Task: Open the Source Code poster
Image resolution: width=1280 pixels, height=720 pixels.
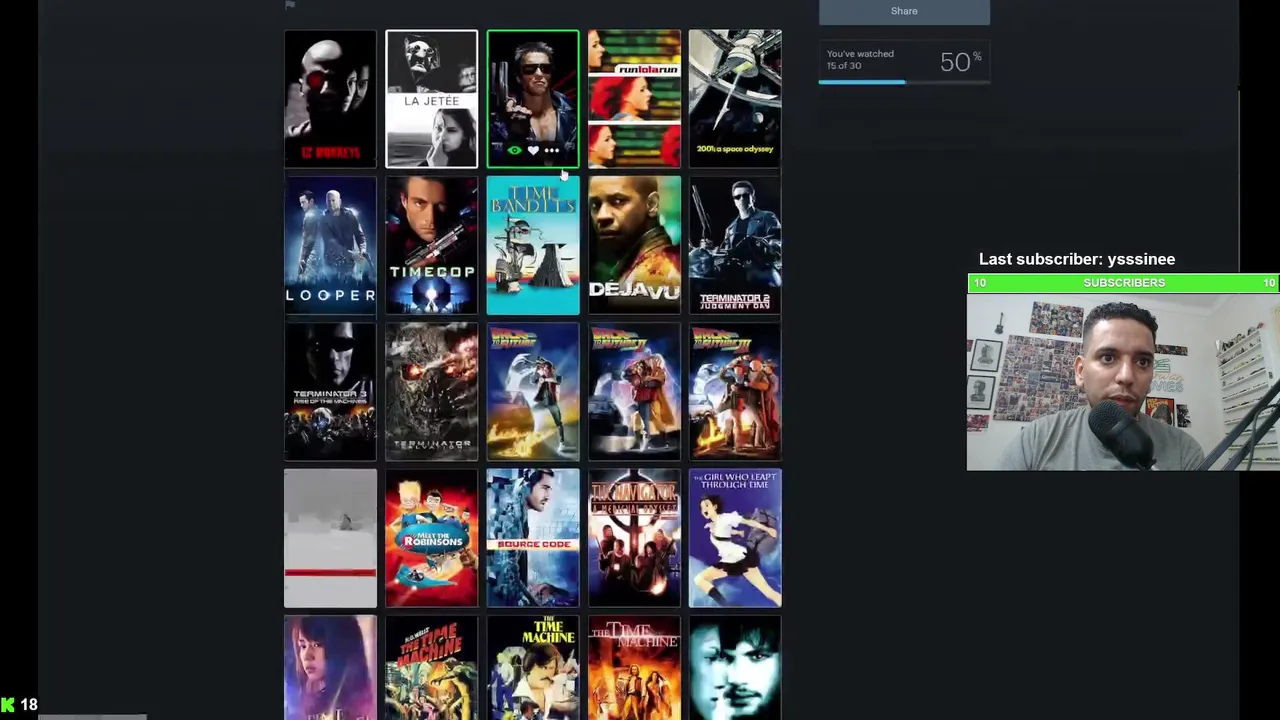Action: click(533, 538)
